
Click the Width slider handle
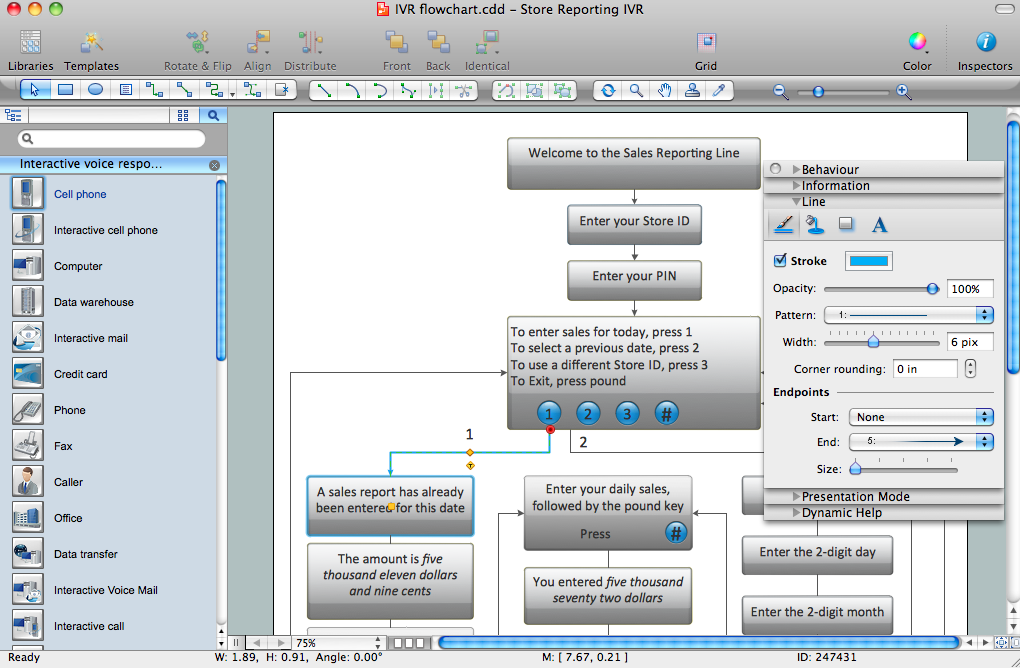[x=874, y=341]
